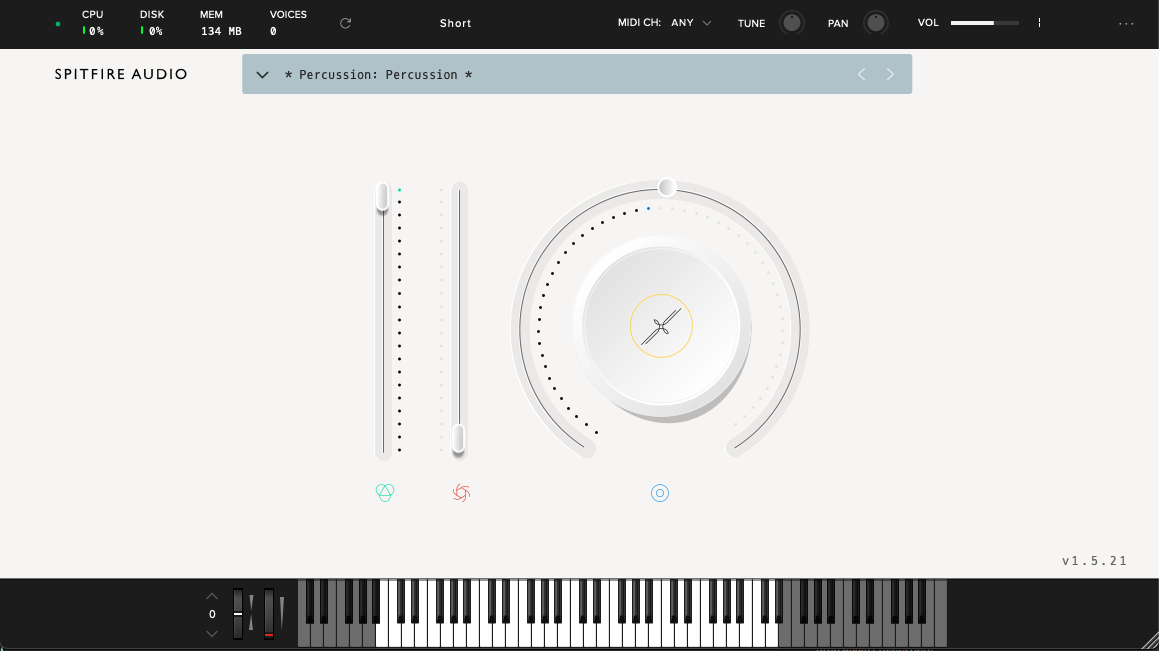Click the blue reverb circle icon

[x=660, y=492]
